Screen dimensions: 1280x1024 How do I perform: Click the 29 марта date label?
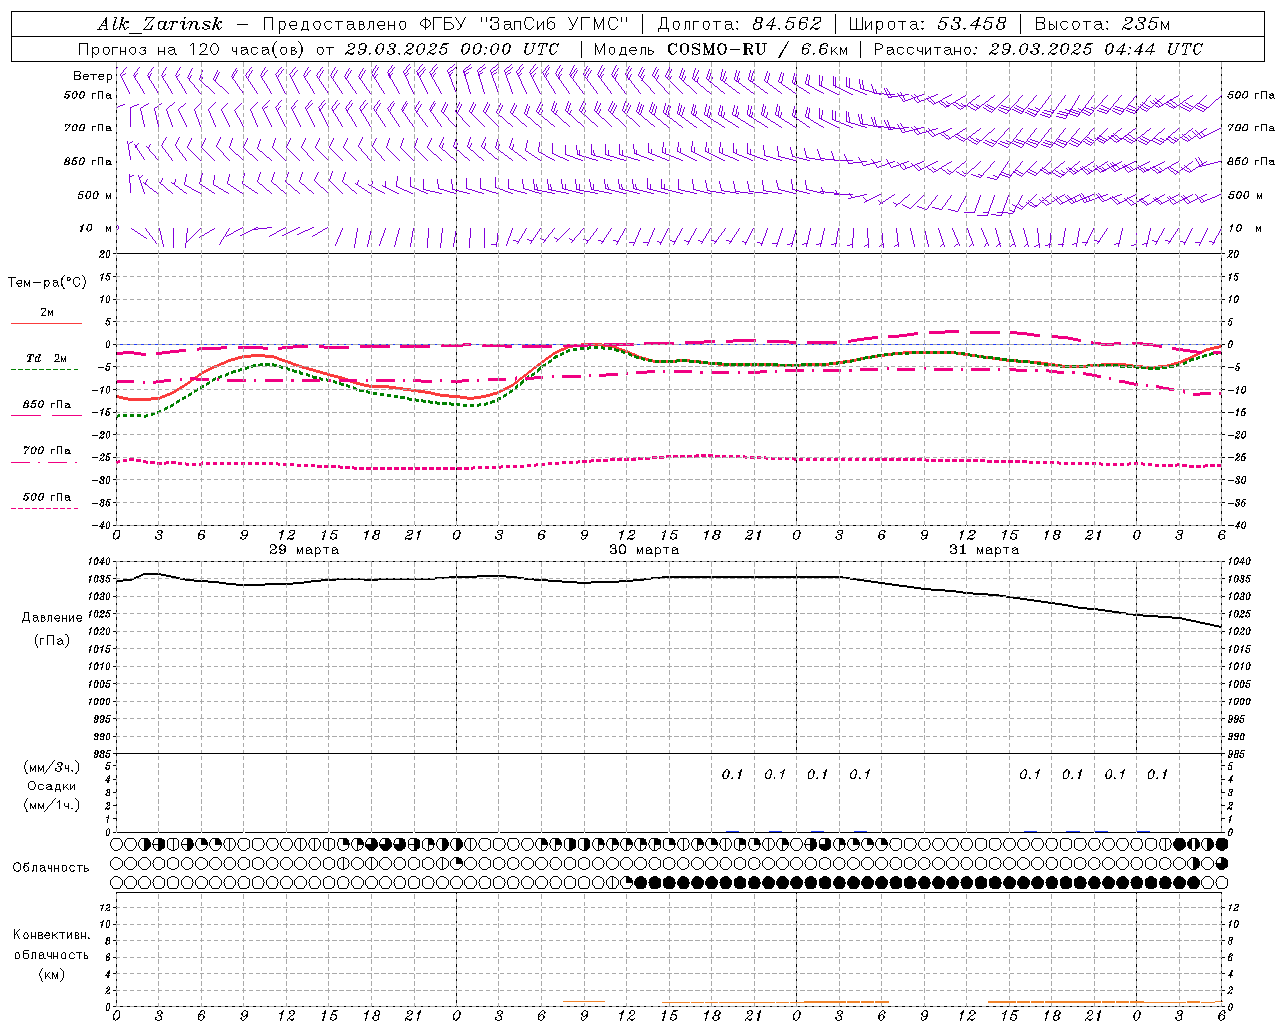point(304,550)
